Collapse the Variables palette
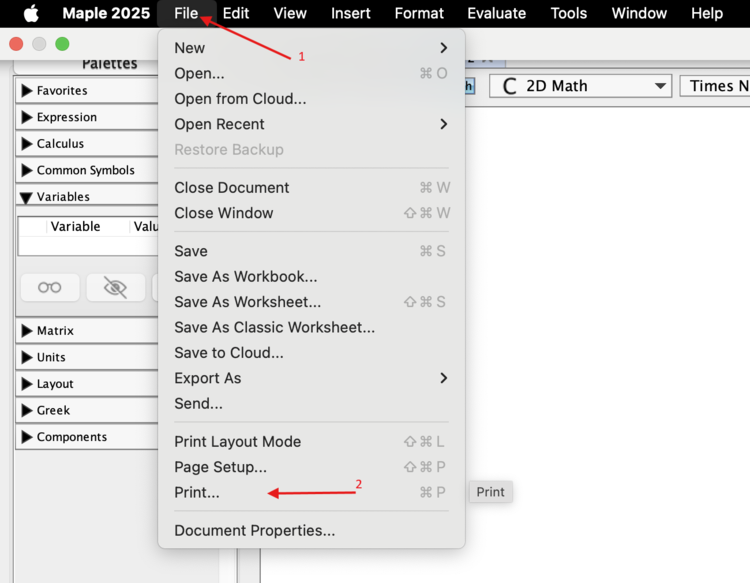This screenshot has height=583, width=750. click(28, 197)
